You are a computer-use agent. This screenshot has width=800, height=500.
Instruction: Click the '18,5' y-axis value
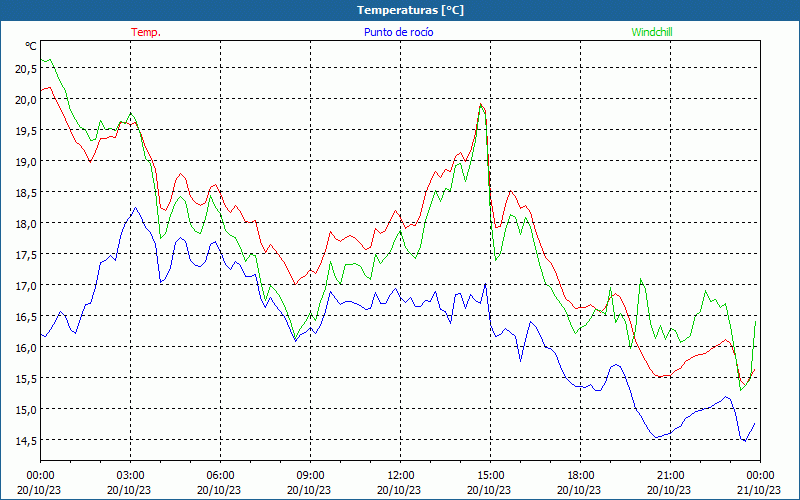tap(26, 193)
